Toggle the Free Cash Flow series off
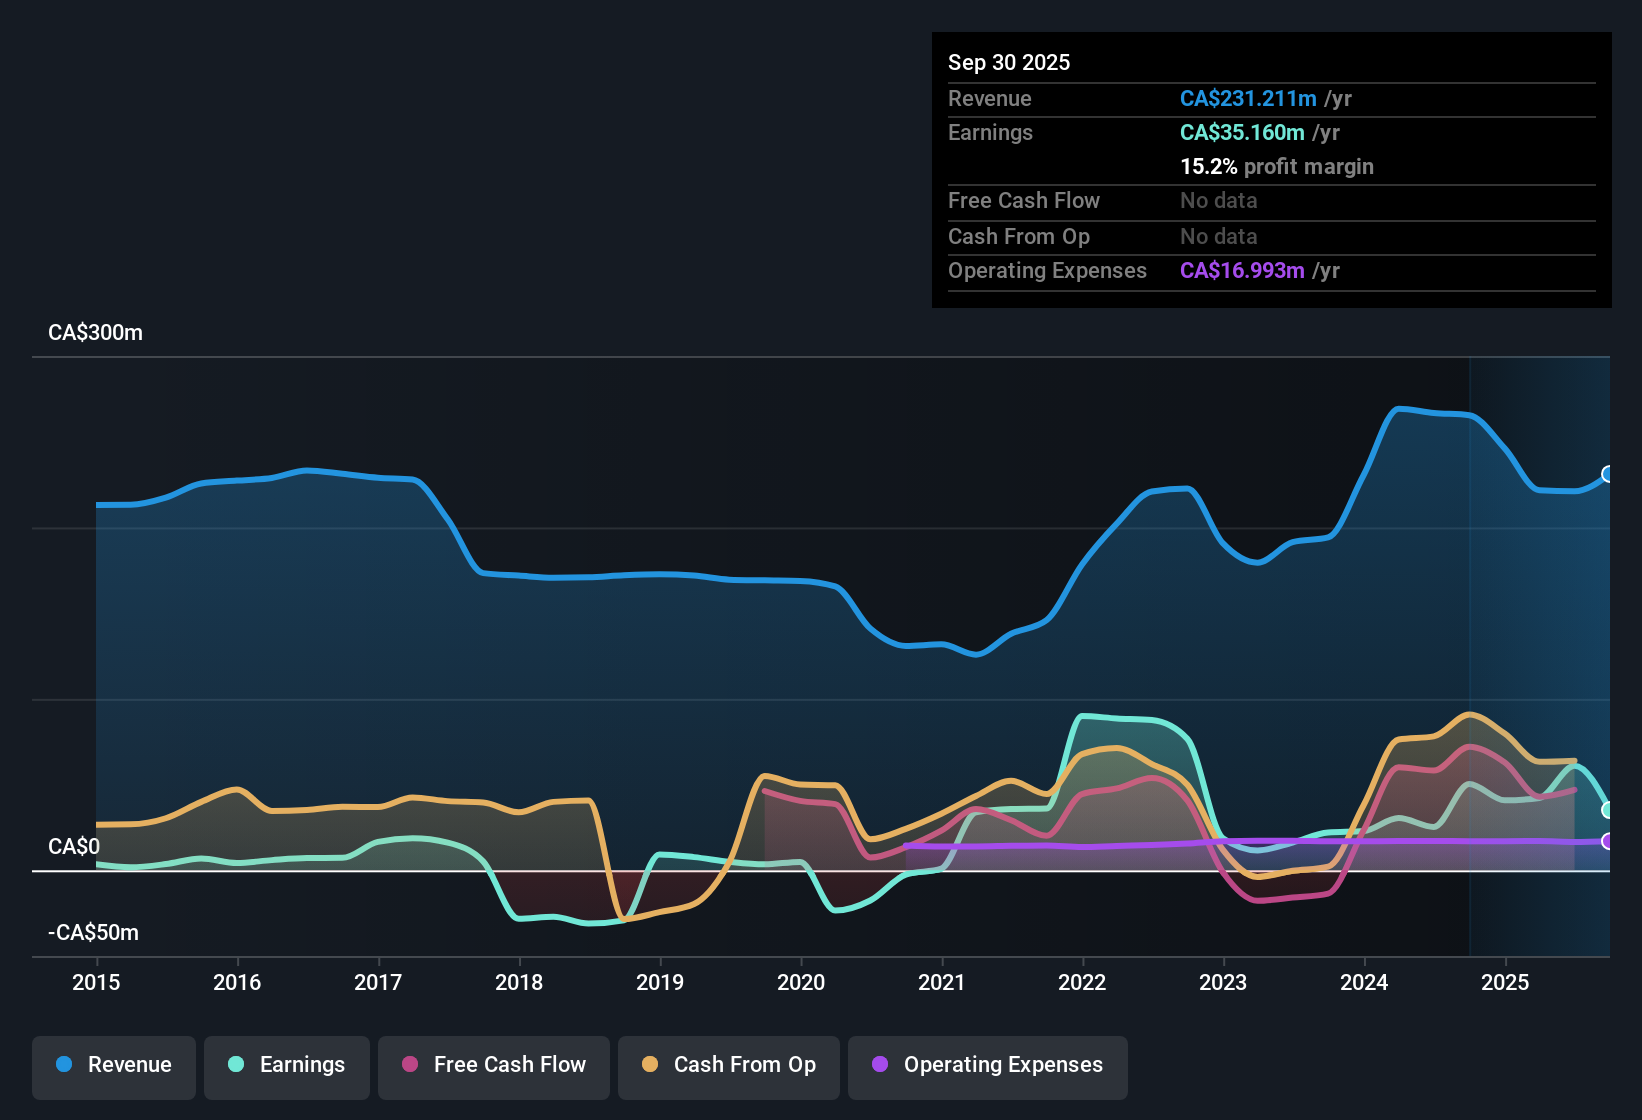 click(493, 1065)
